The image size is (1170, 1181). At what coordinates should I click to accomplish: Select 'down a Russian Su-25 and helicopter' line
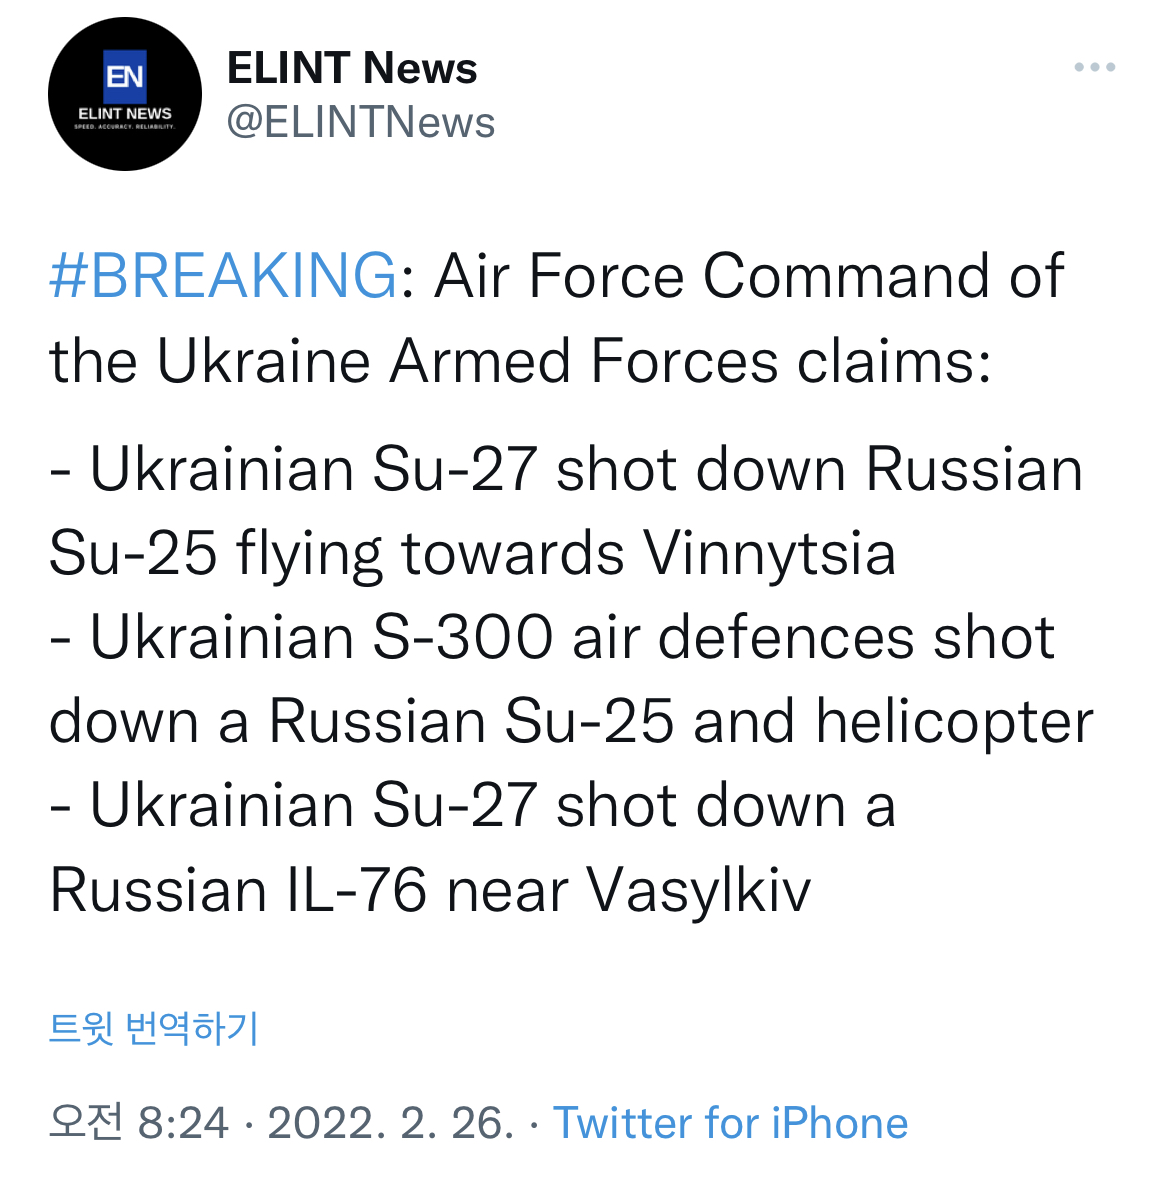[571, 722]
